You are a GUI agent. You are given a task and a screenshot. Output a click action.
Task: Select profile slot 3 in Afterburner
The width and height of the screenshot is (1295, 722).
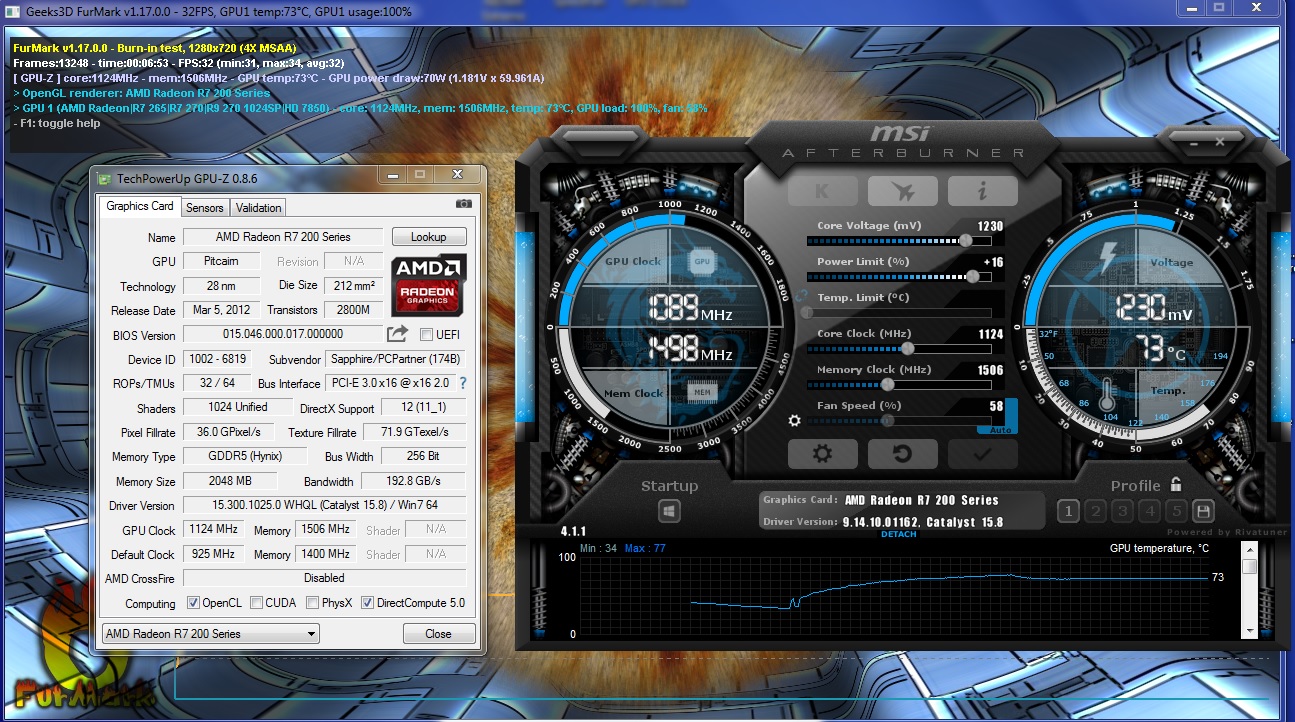point(1122,511)
